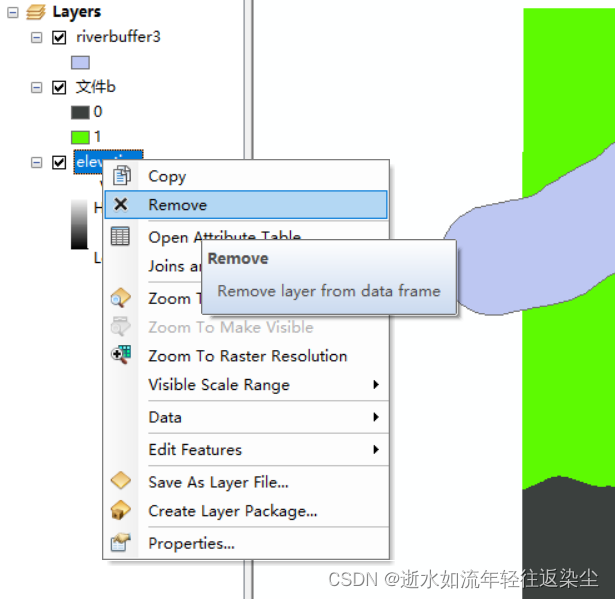Screen dimensions: 615x599
Task: Select the riverbuffer3 layer name
Action: [118, 37]
